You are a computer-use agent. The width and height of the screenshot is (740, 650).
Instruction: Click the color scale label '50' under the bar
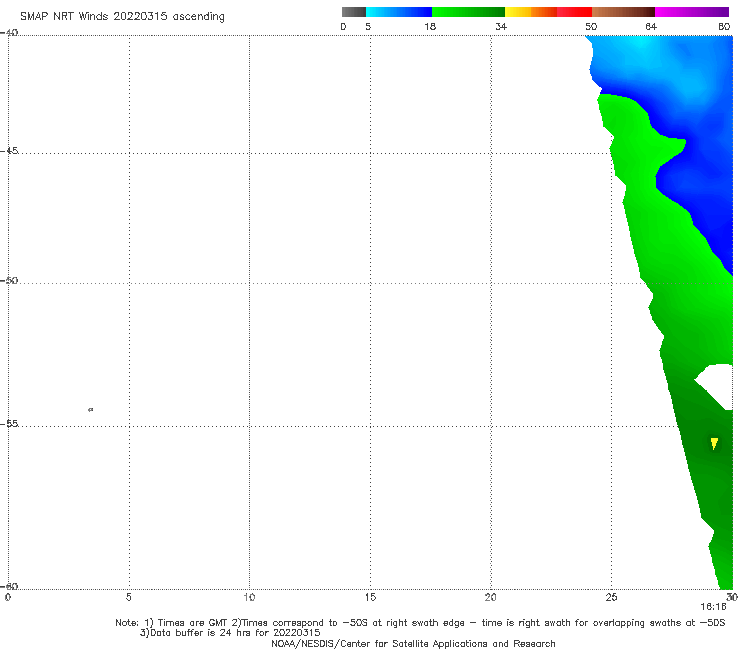(591, 27)
